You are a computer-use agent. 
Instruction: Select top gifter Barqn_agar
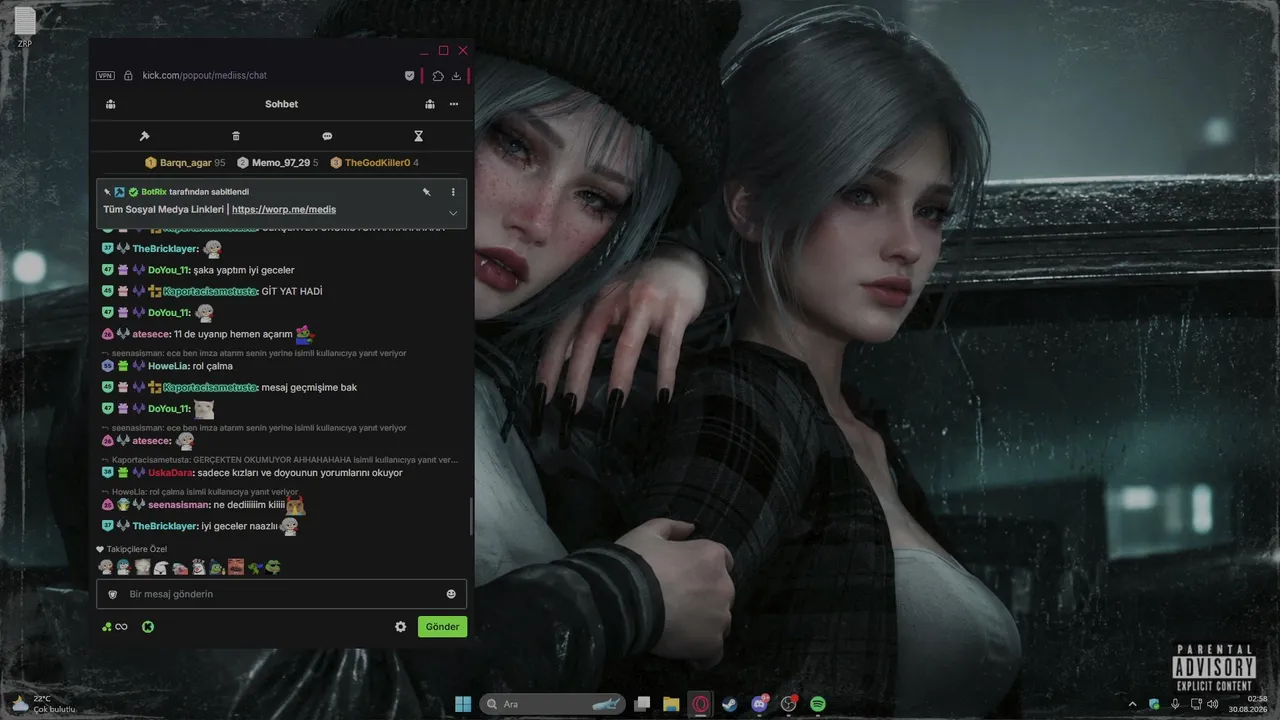coord(185,163)
